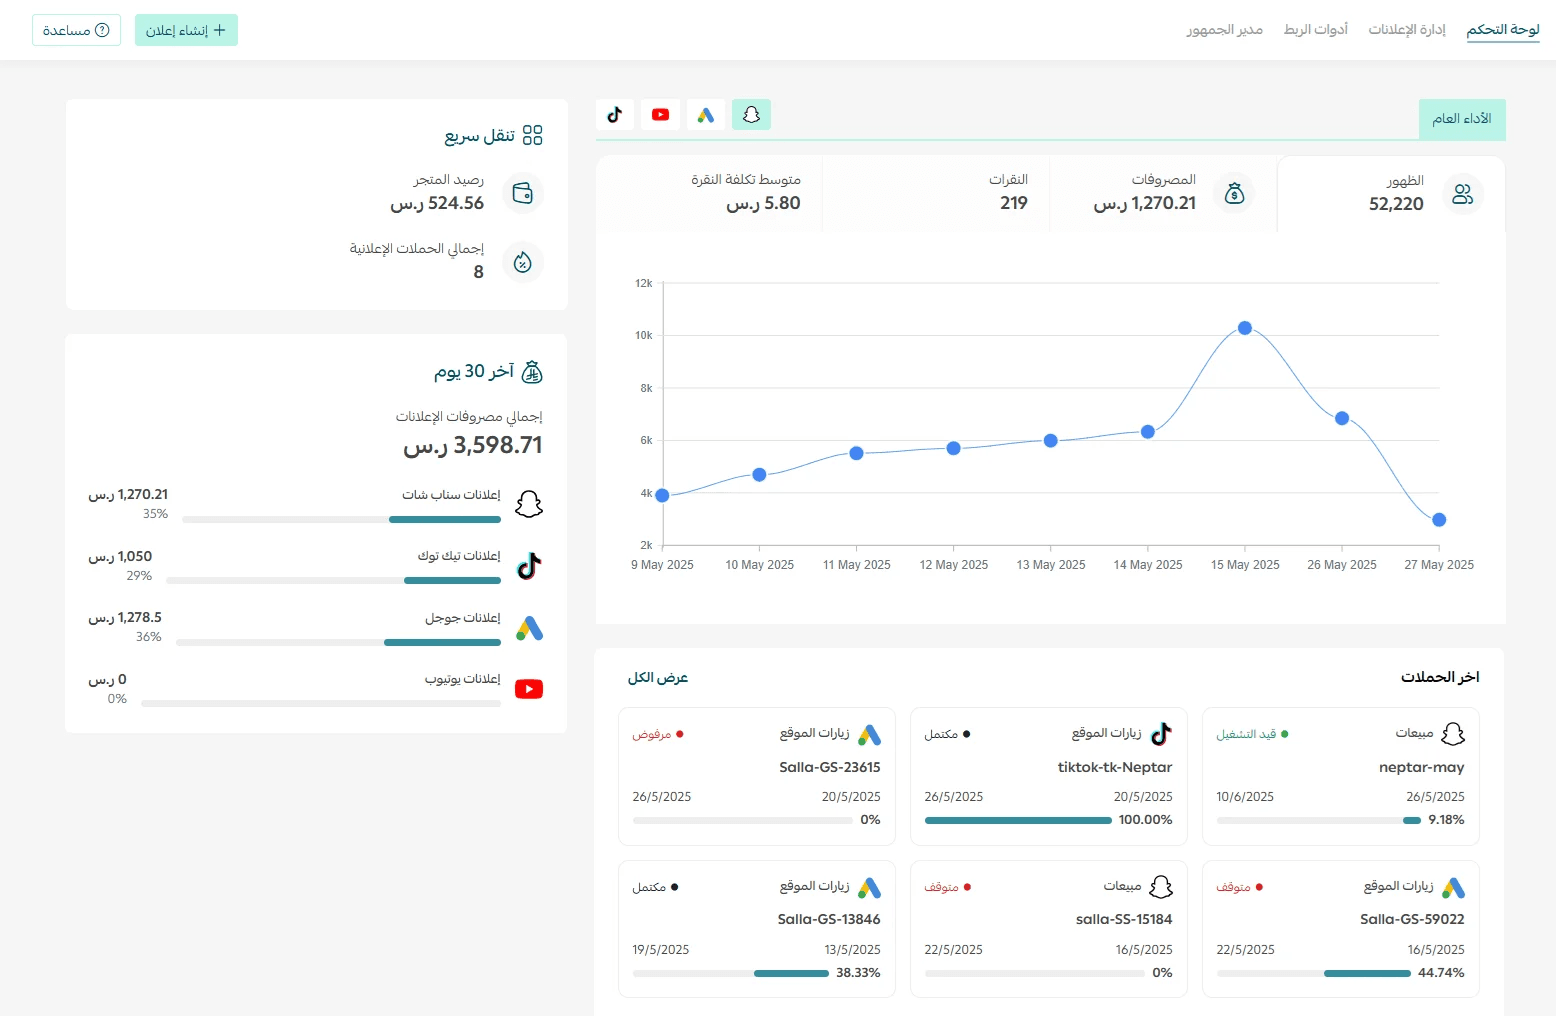Open أدوات الربط menu item
This screenshot has width=1556, height=1016.
pos(1316,30)
